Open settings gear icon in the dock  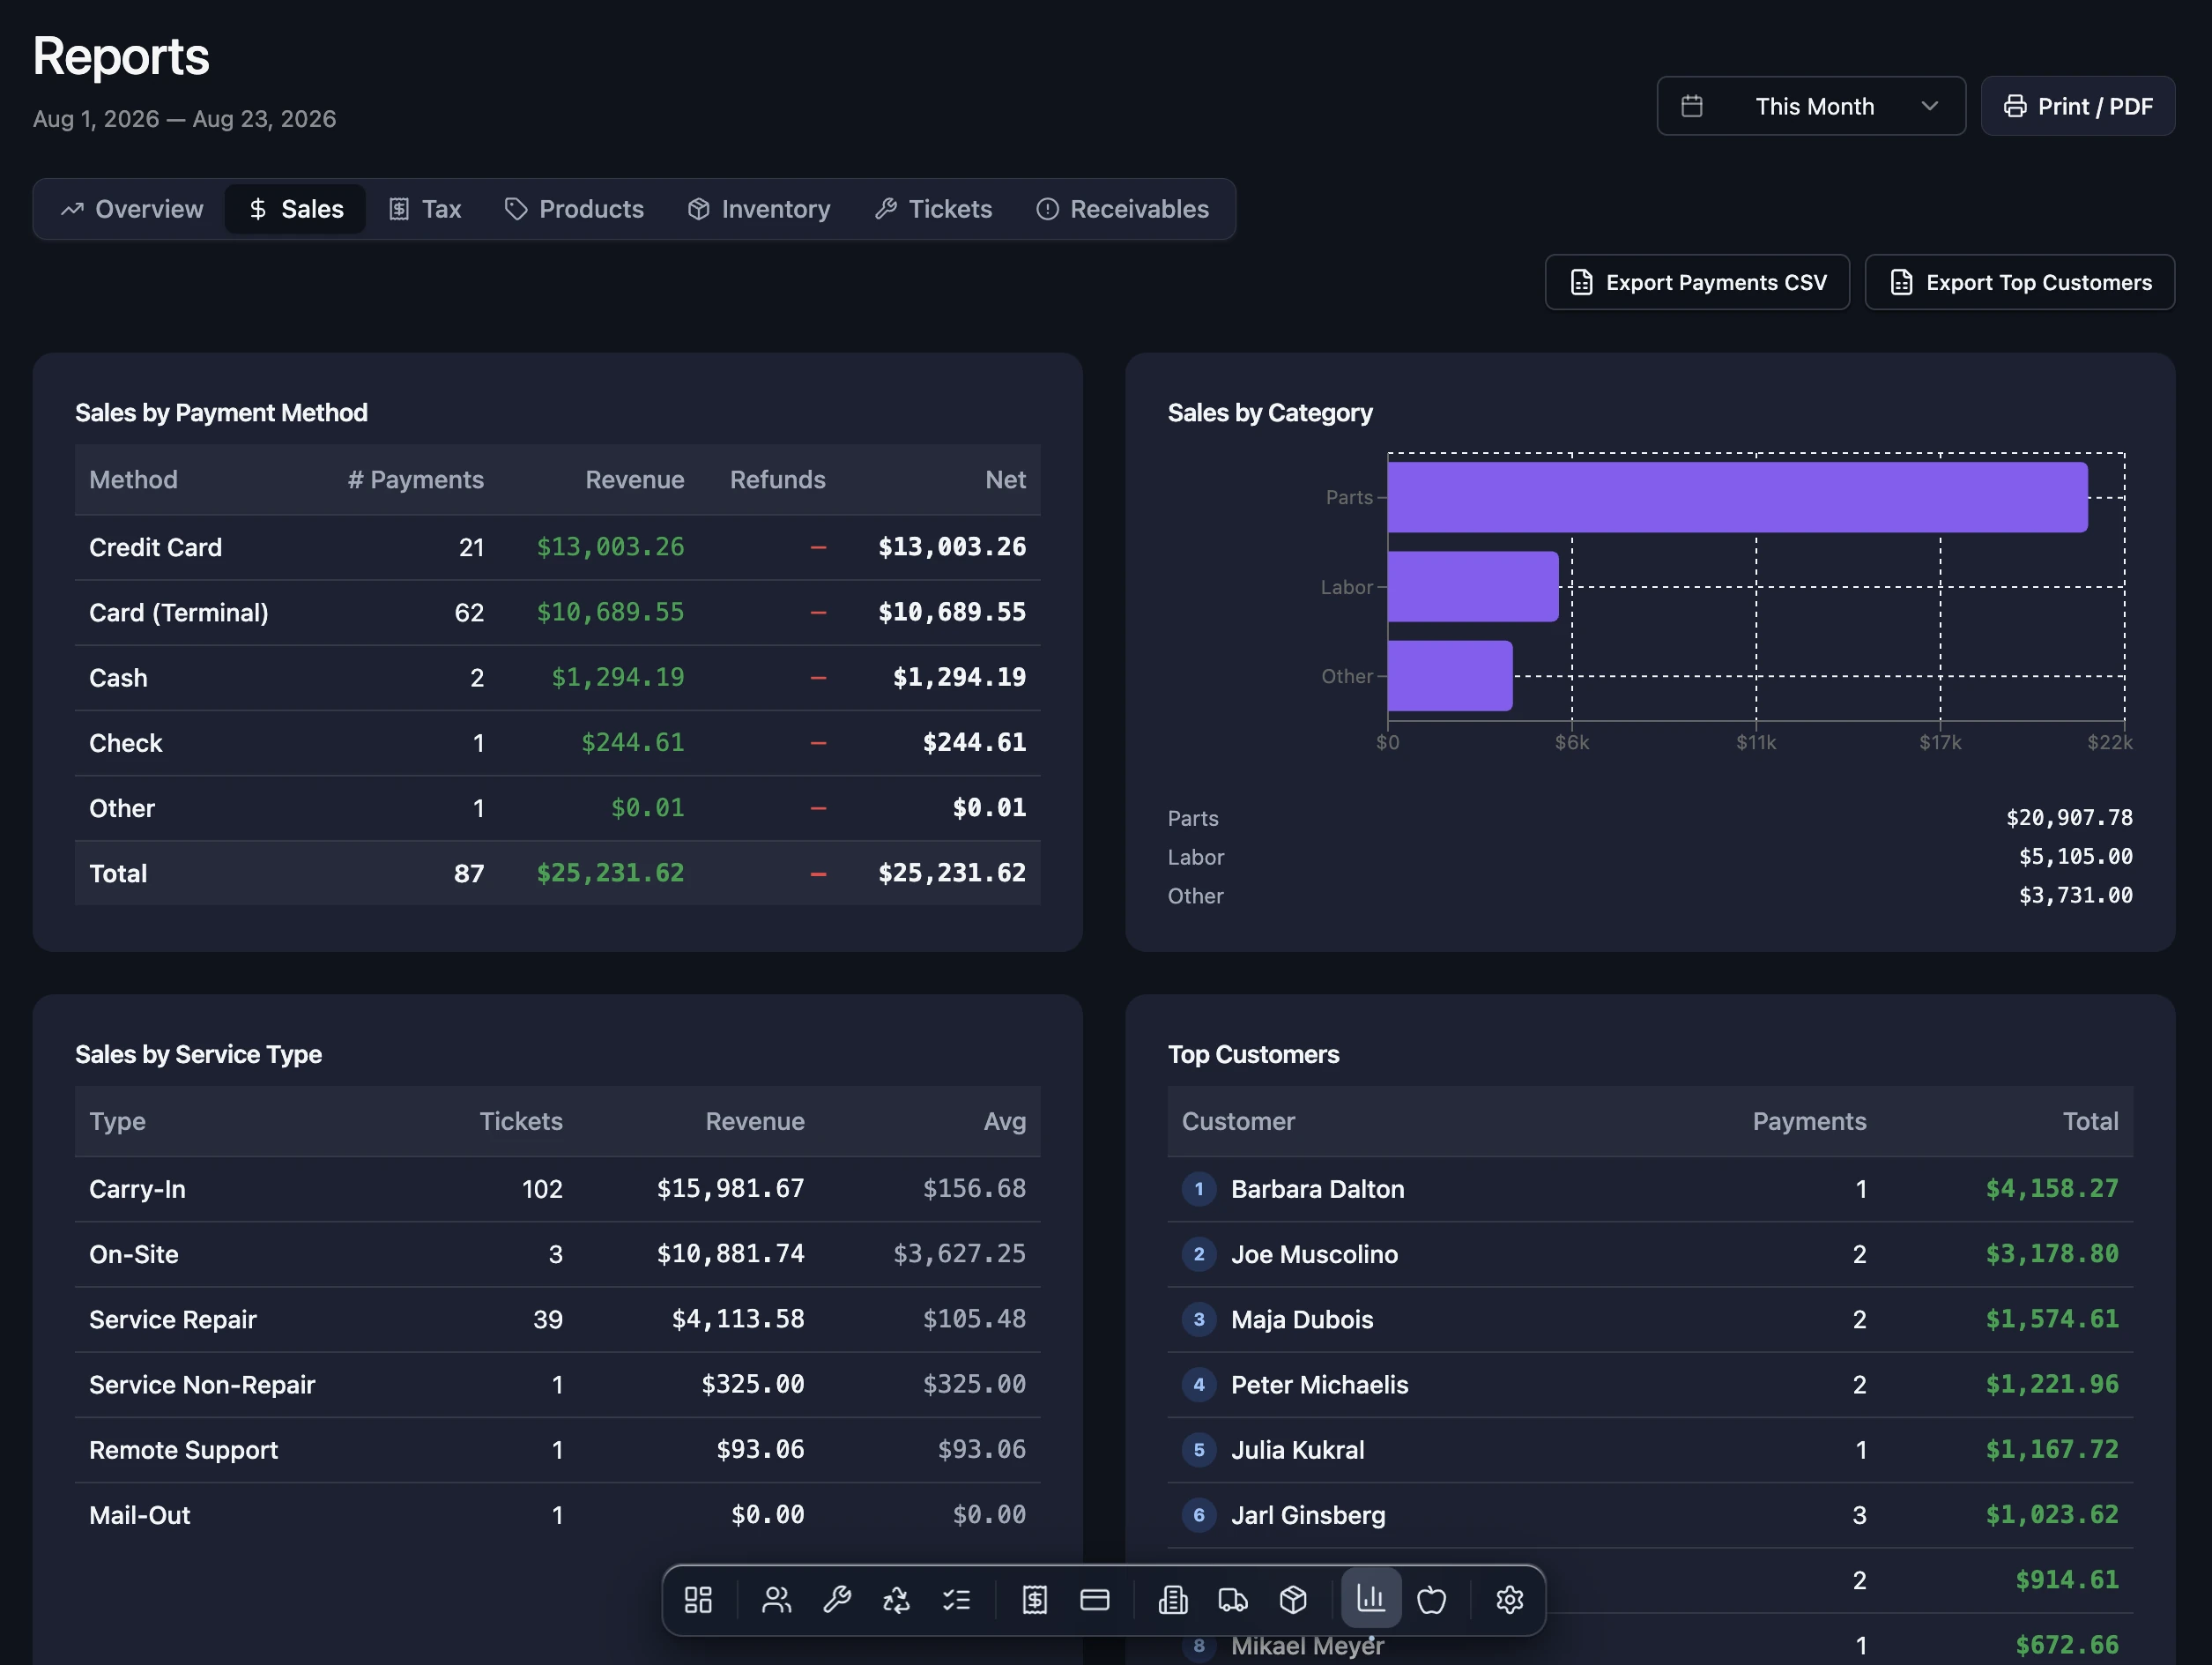click(1510, 1600)
